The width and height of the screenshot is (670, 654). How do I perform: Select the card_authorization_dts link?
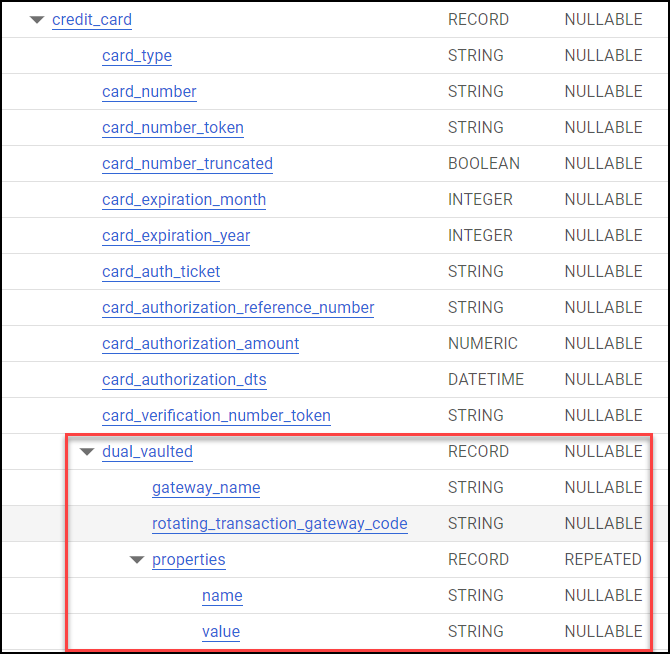184,380
